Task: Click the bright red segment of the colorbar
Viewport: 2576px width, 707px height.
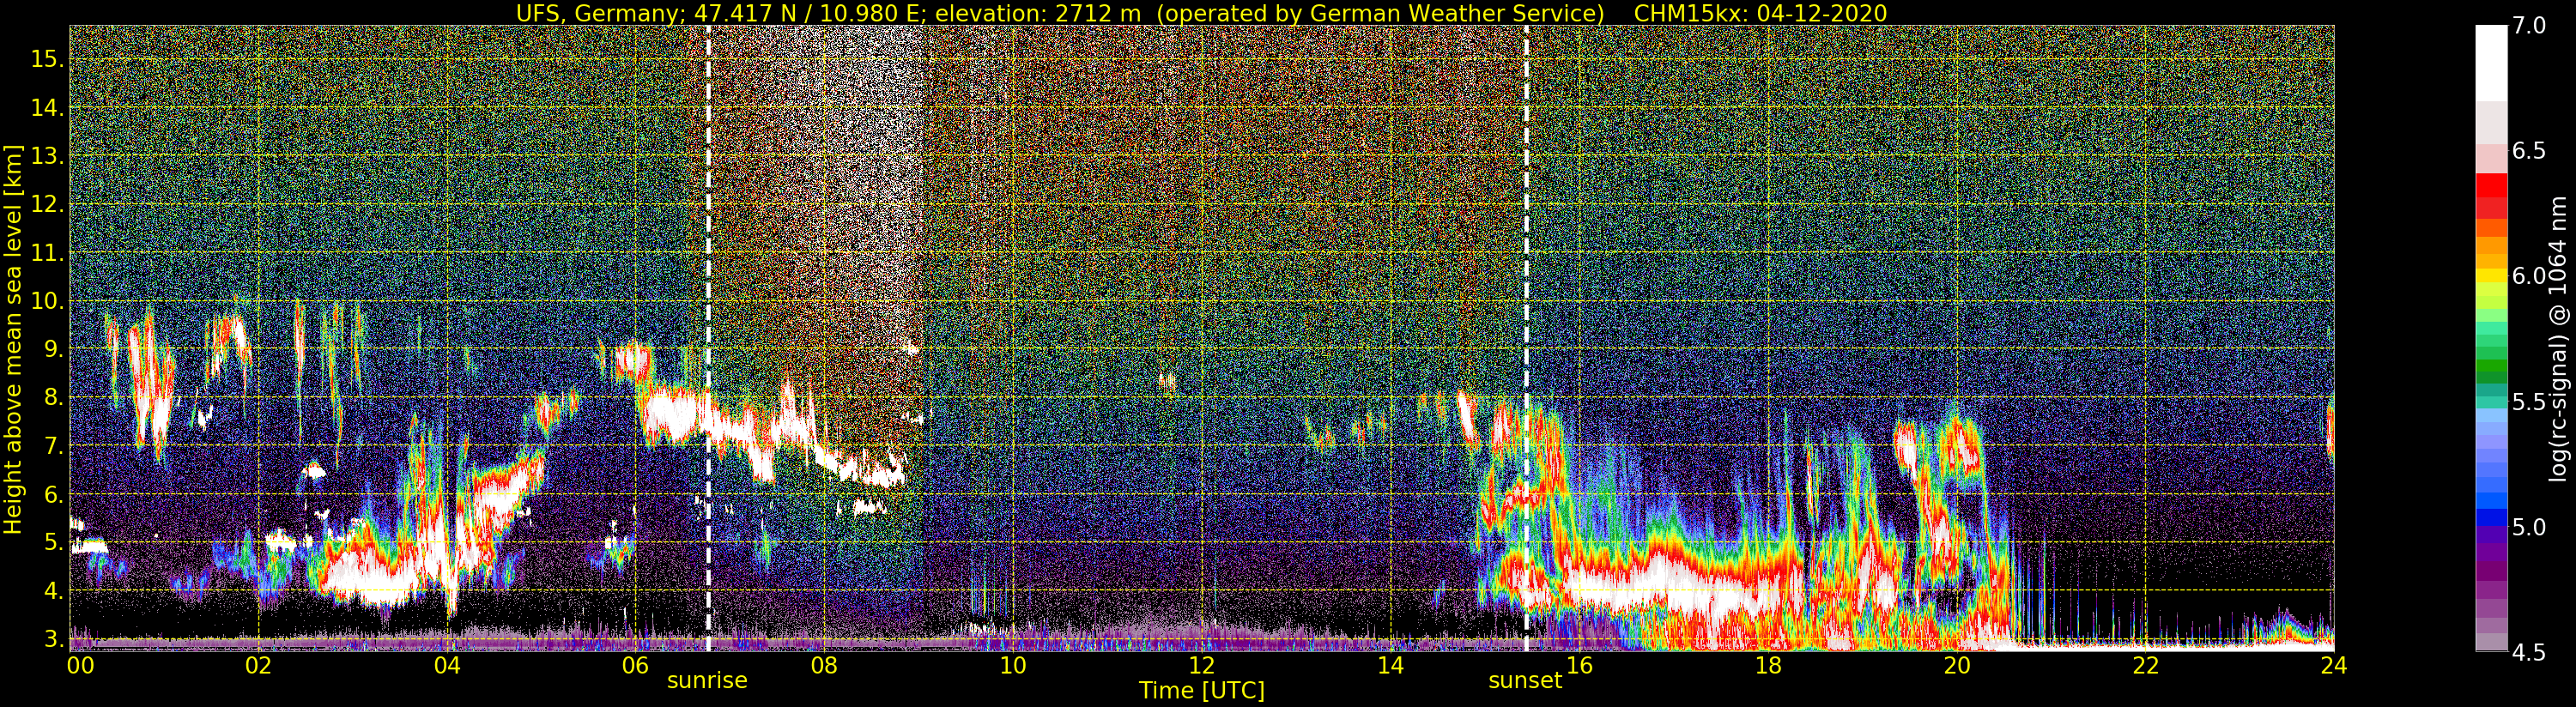Action: (2491, 185)
